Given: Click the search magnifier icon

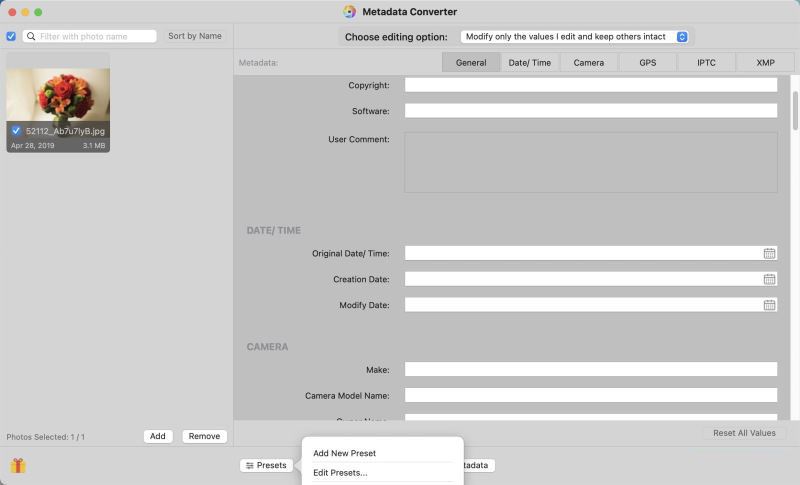Looking at the screenshot, I should [31, 36].
